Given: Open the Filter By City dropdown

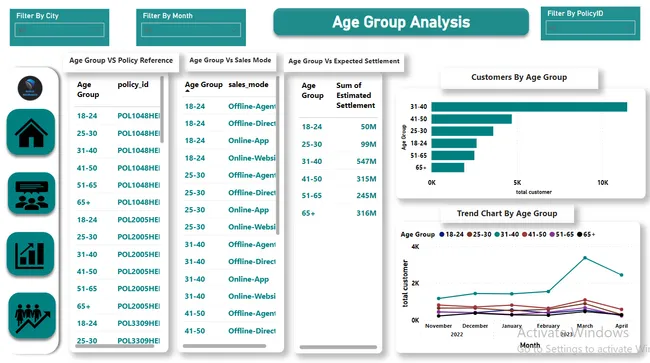Looking at the screenshot, I should (x=59, y=30).
